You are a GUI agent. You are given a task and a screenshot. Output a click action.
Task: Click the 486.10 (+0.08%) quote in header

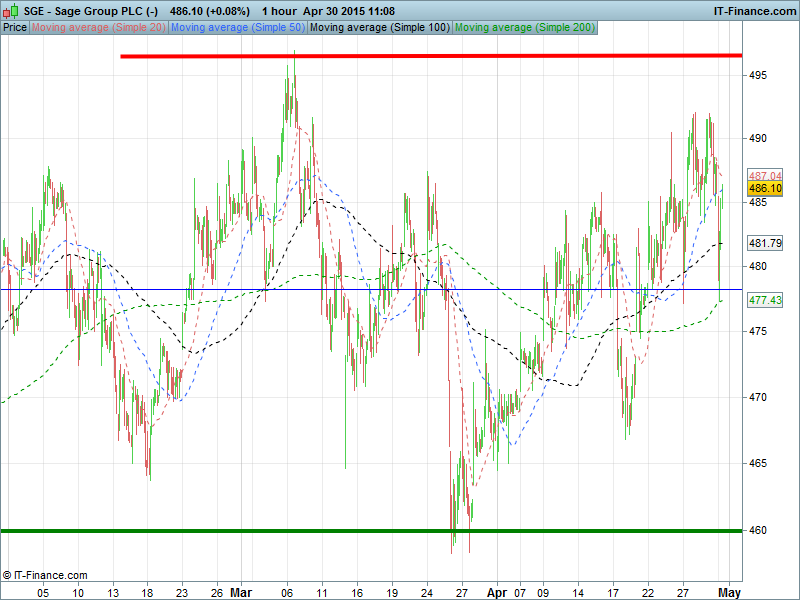(210, 10)
